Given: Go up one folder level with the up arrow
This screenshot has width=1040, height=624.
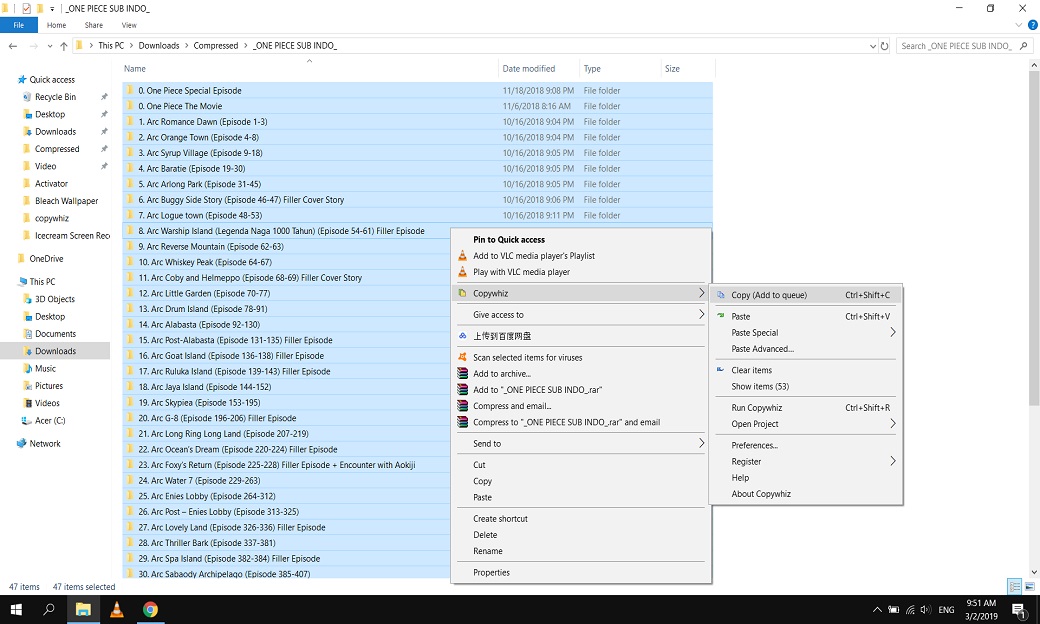Looking at the screenshot, I should 64,46.
